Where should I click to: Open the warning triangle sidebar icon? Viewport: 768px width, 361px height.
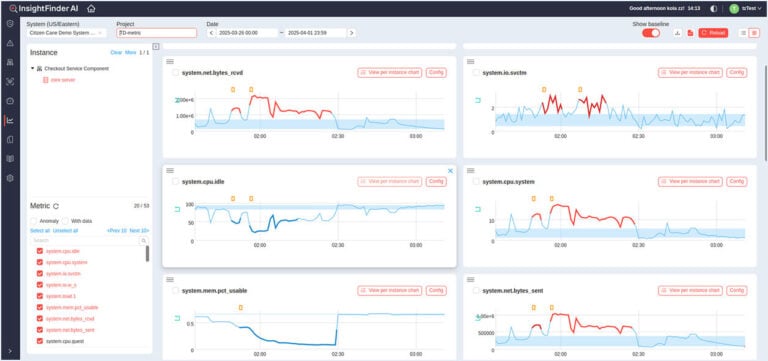pos(10,43)
